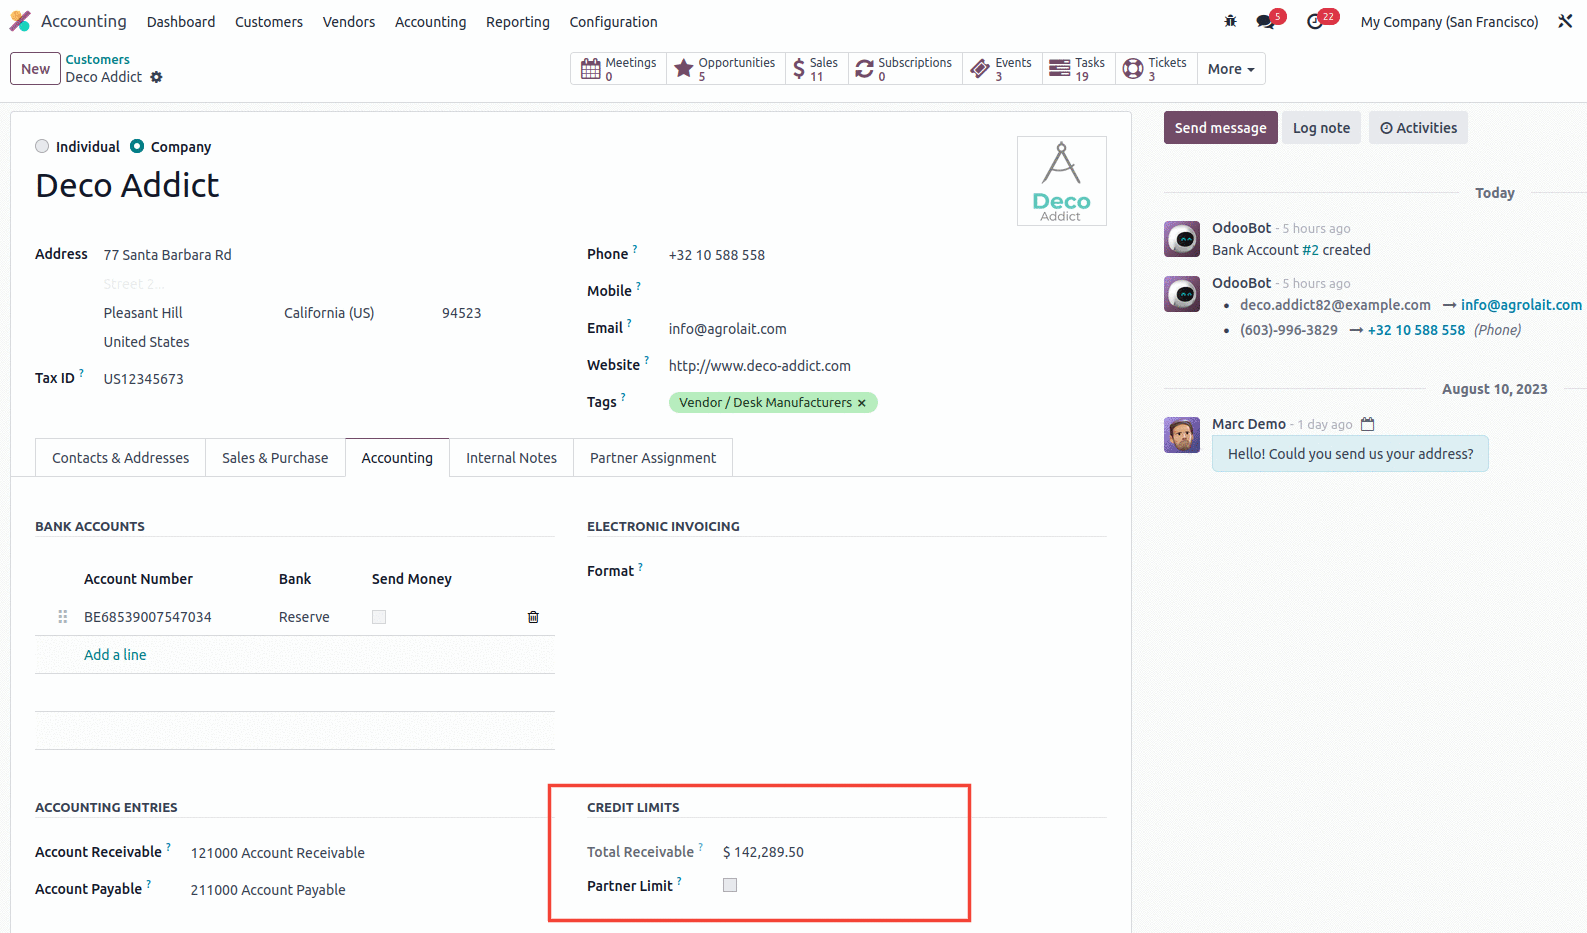Click the Deco Addict company logo image
This screenshot has height=933, width=1587.
(1062, 181)
